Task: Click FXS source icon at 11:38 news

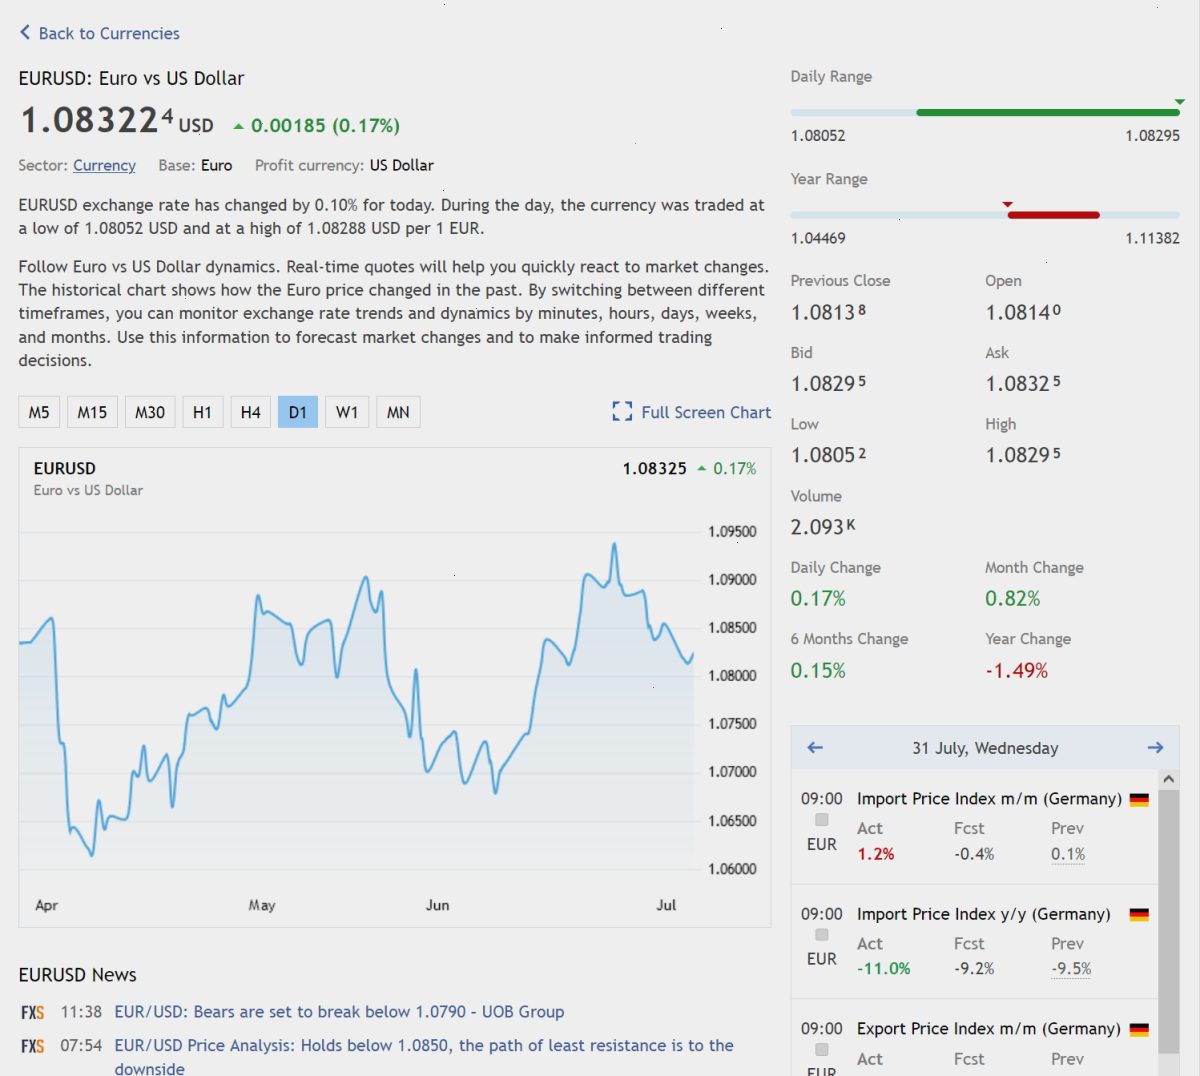Action: [x=32, y=1013]
